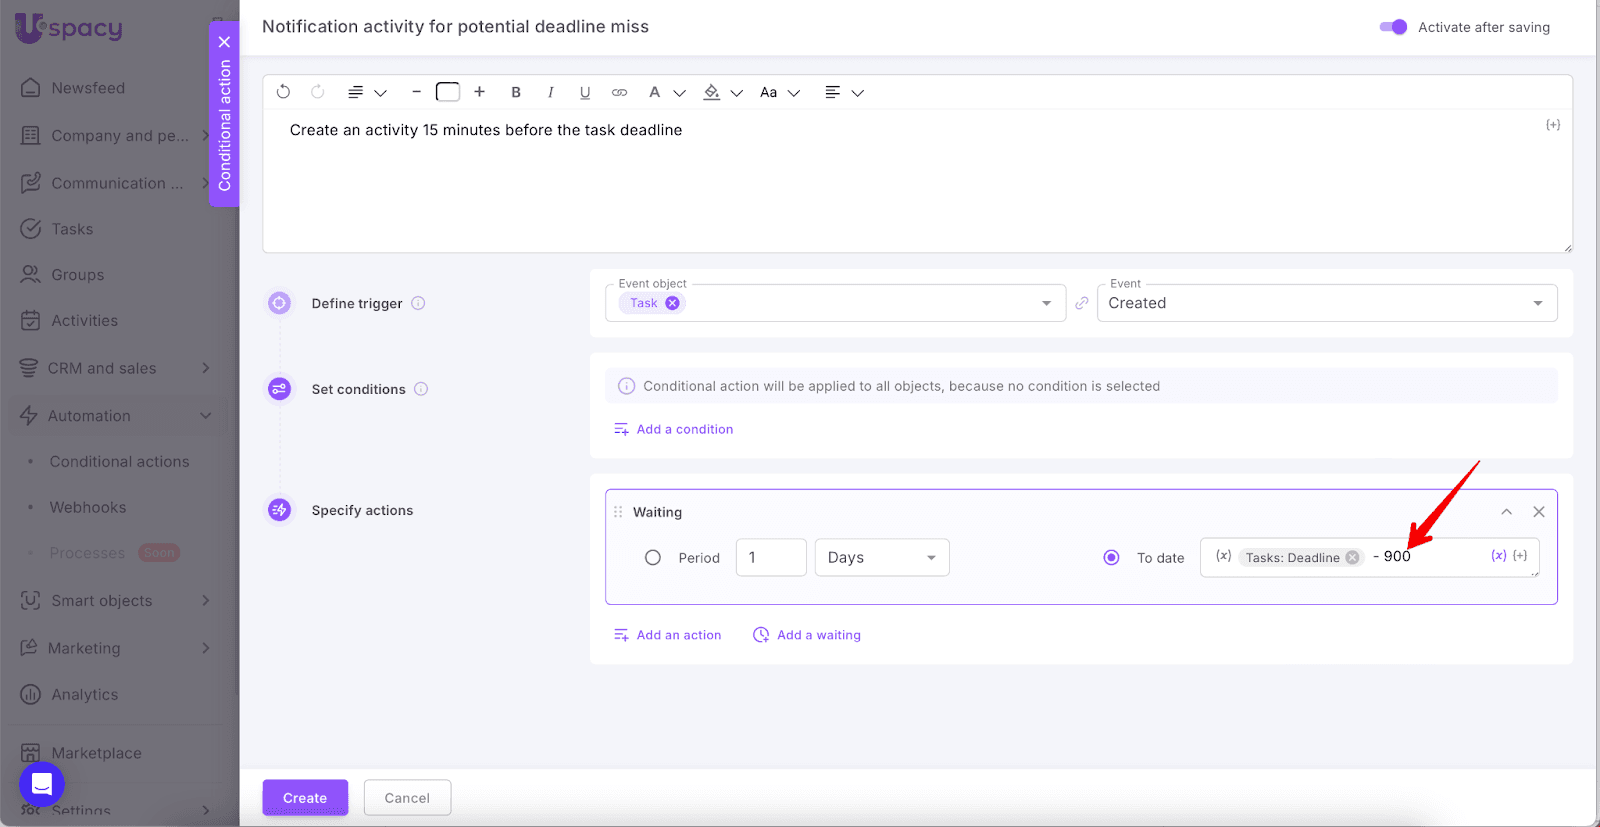Select the To date radio button
The height and width of the screenshot is (827, 1600).
tap(1111, 558)
